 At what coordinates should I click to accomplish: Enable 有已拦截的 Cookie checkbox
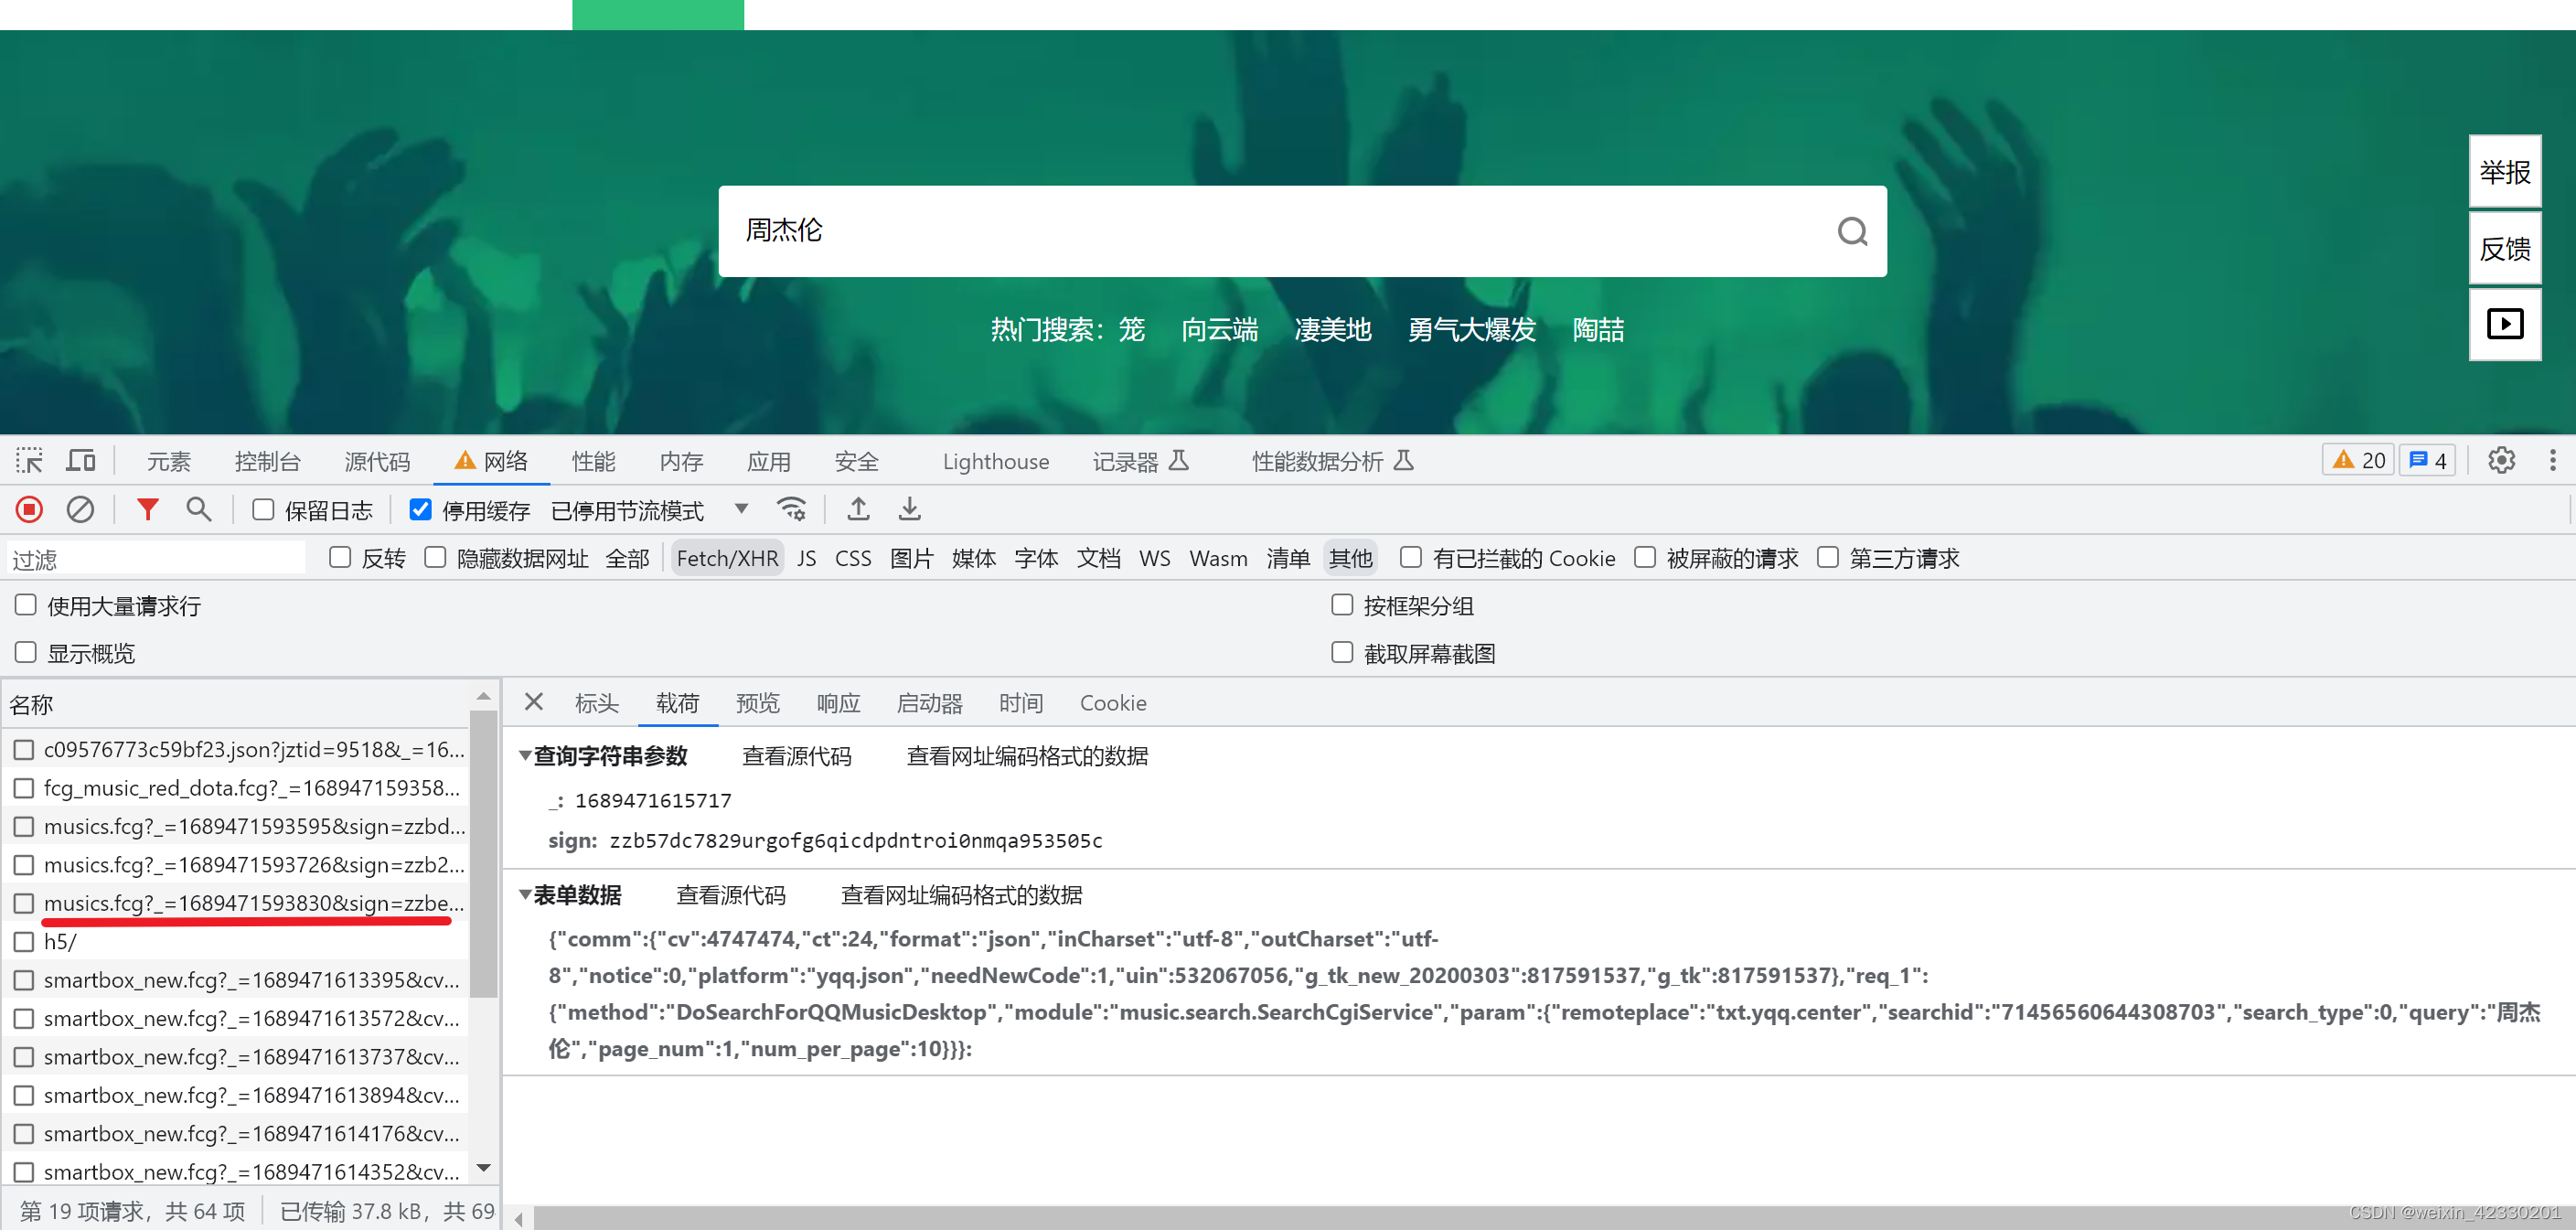(x=1411, y=558)
